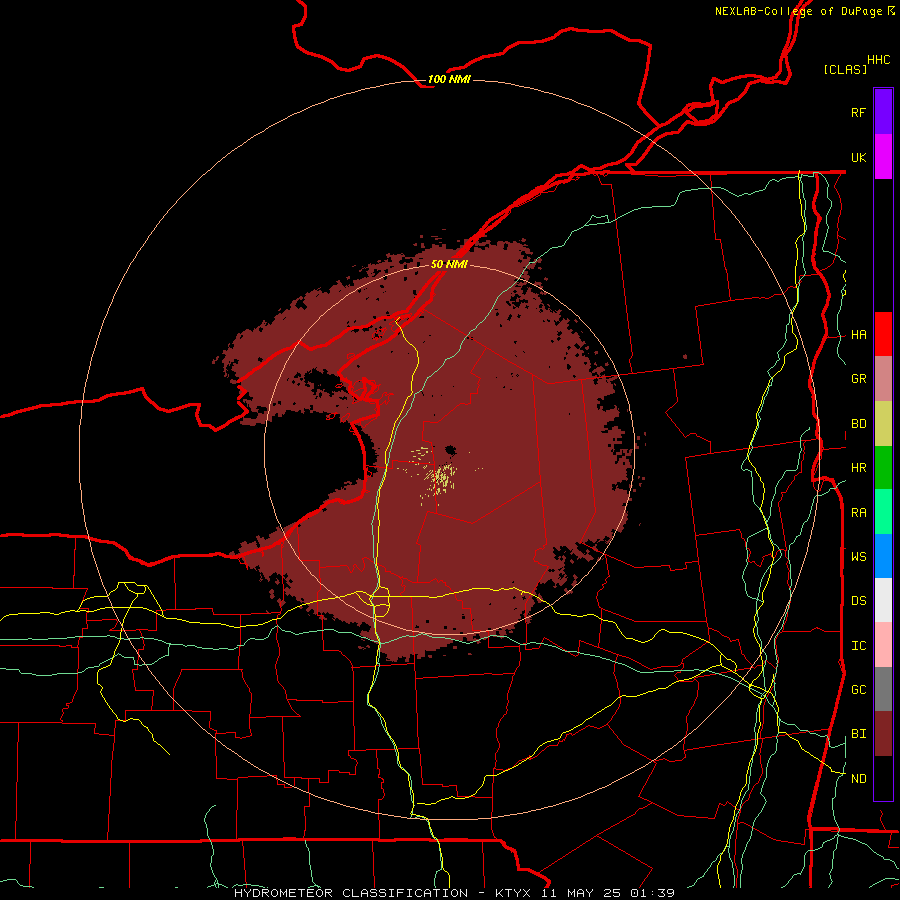Click the RF legend label
Screen dimensions: 900x900
858,112
